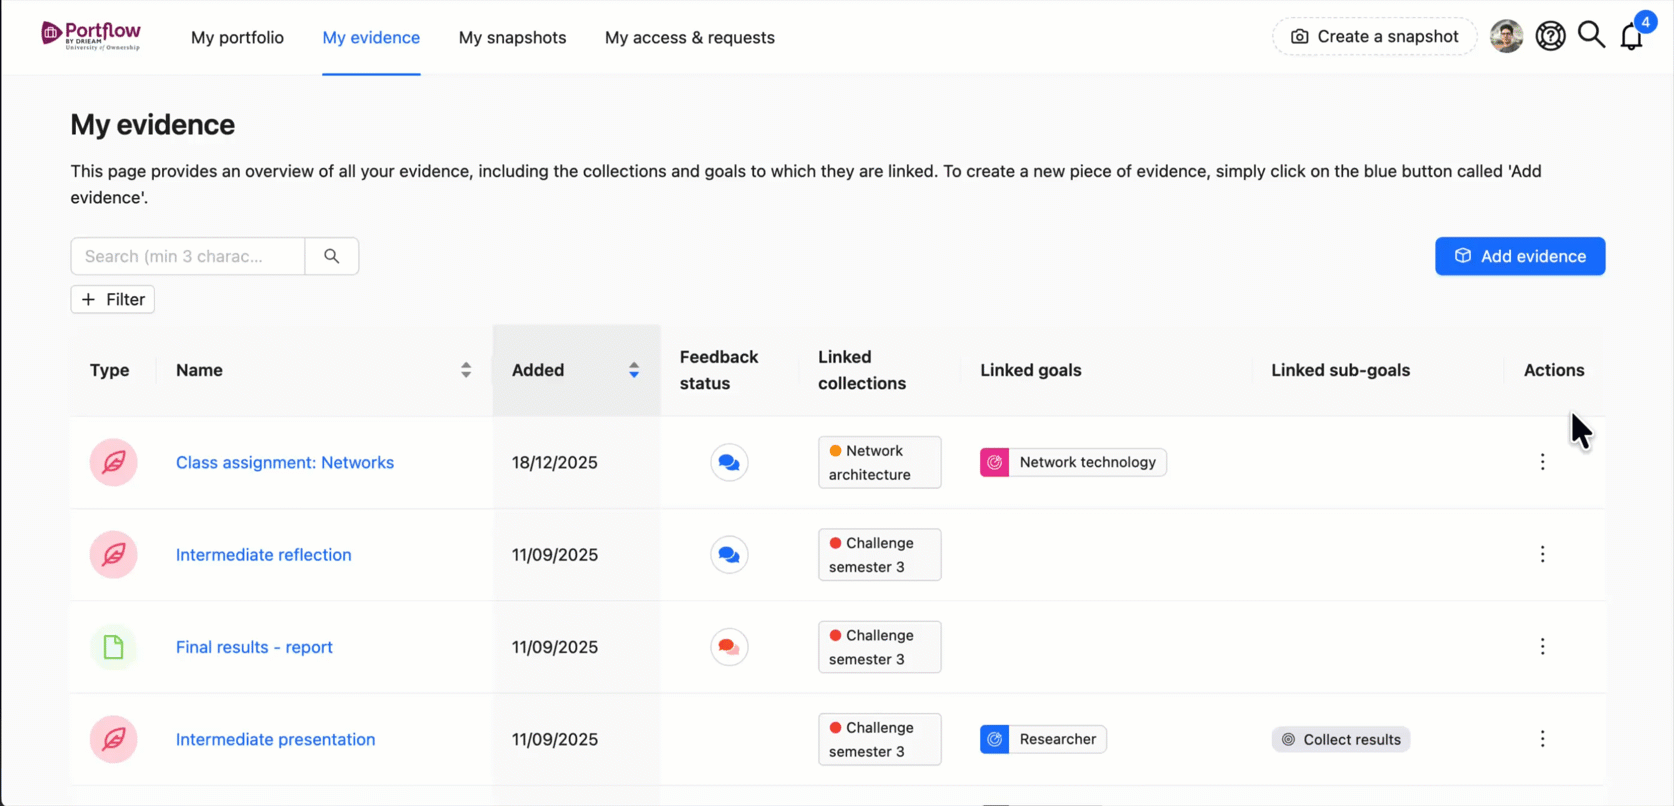Screen dimensions: 1674x806
Task: Click the search submit magnifier button
Action: 332,256
